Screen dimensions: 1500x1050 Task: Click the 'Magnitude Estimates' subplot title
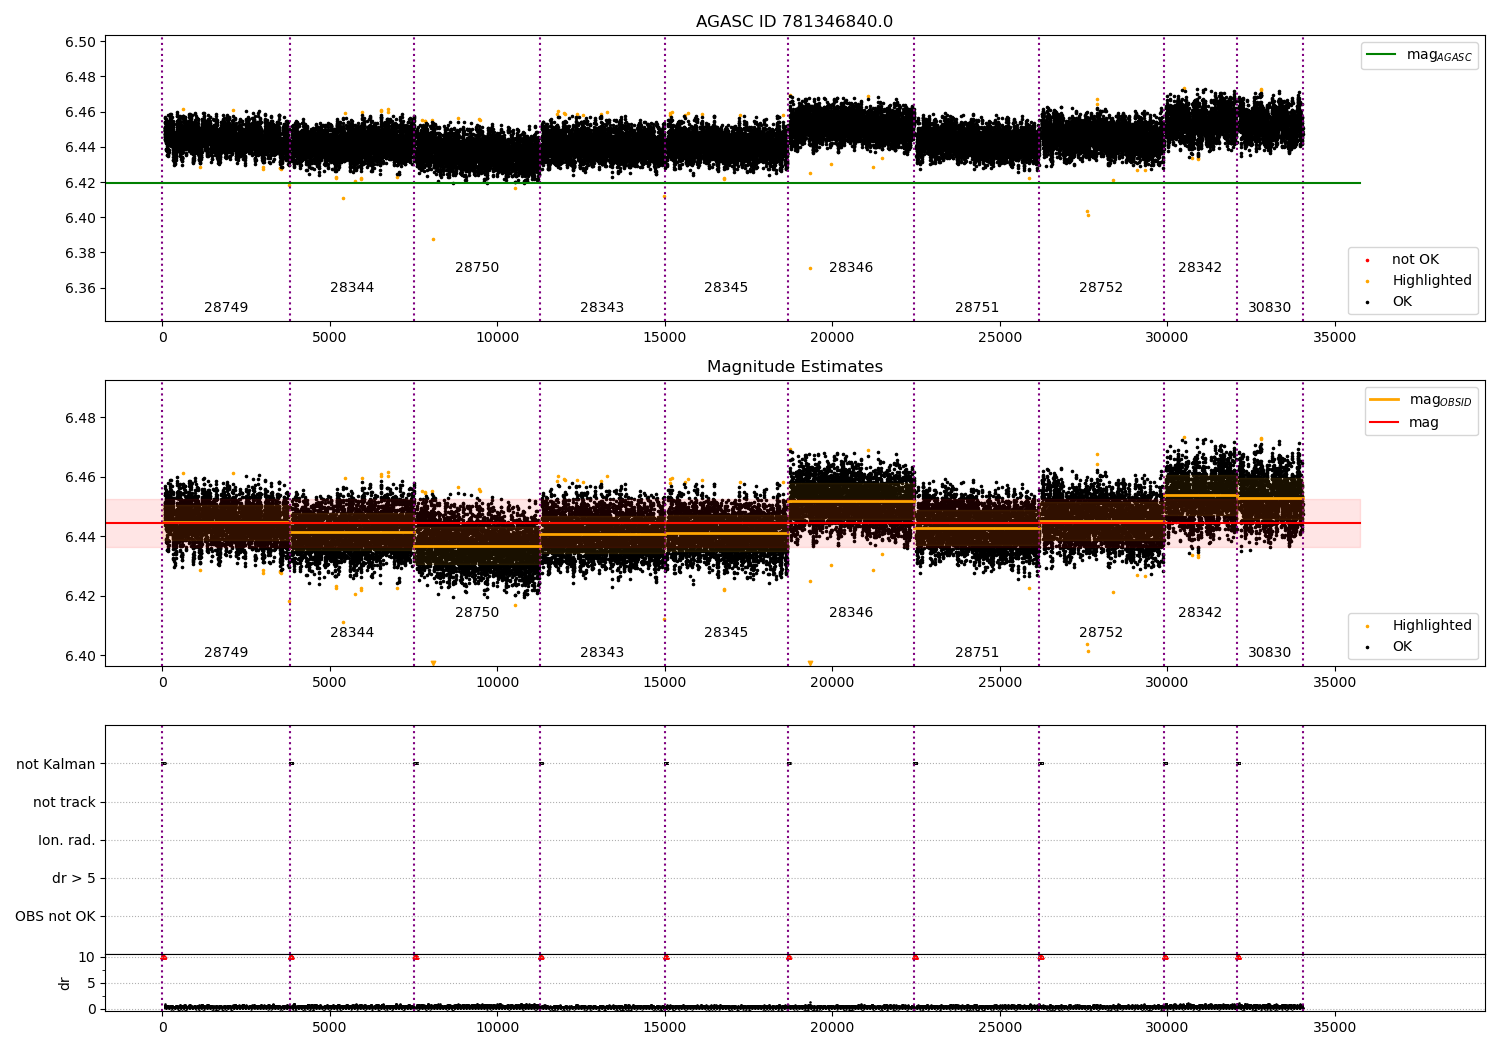pos(794,367)
